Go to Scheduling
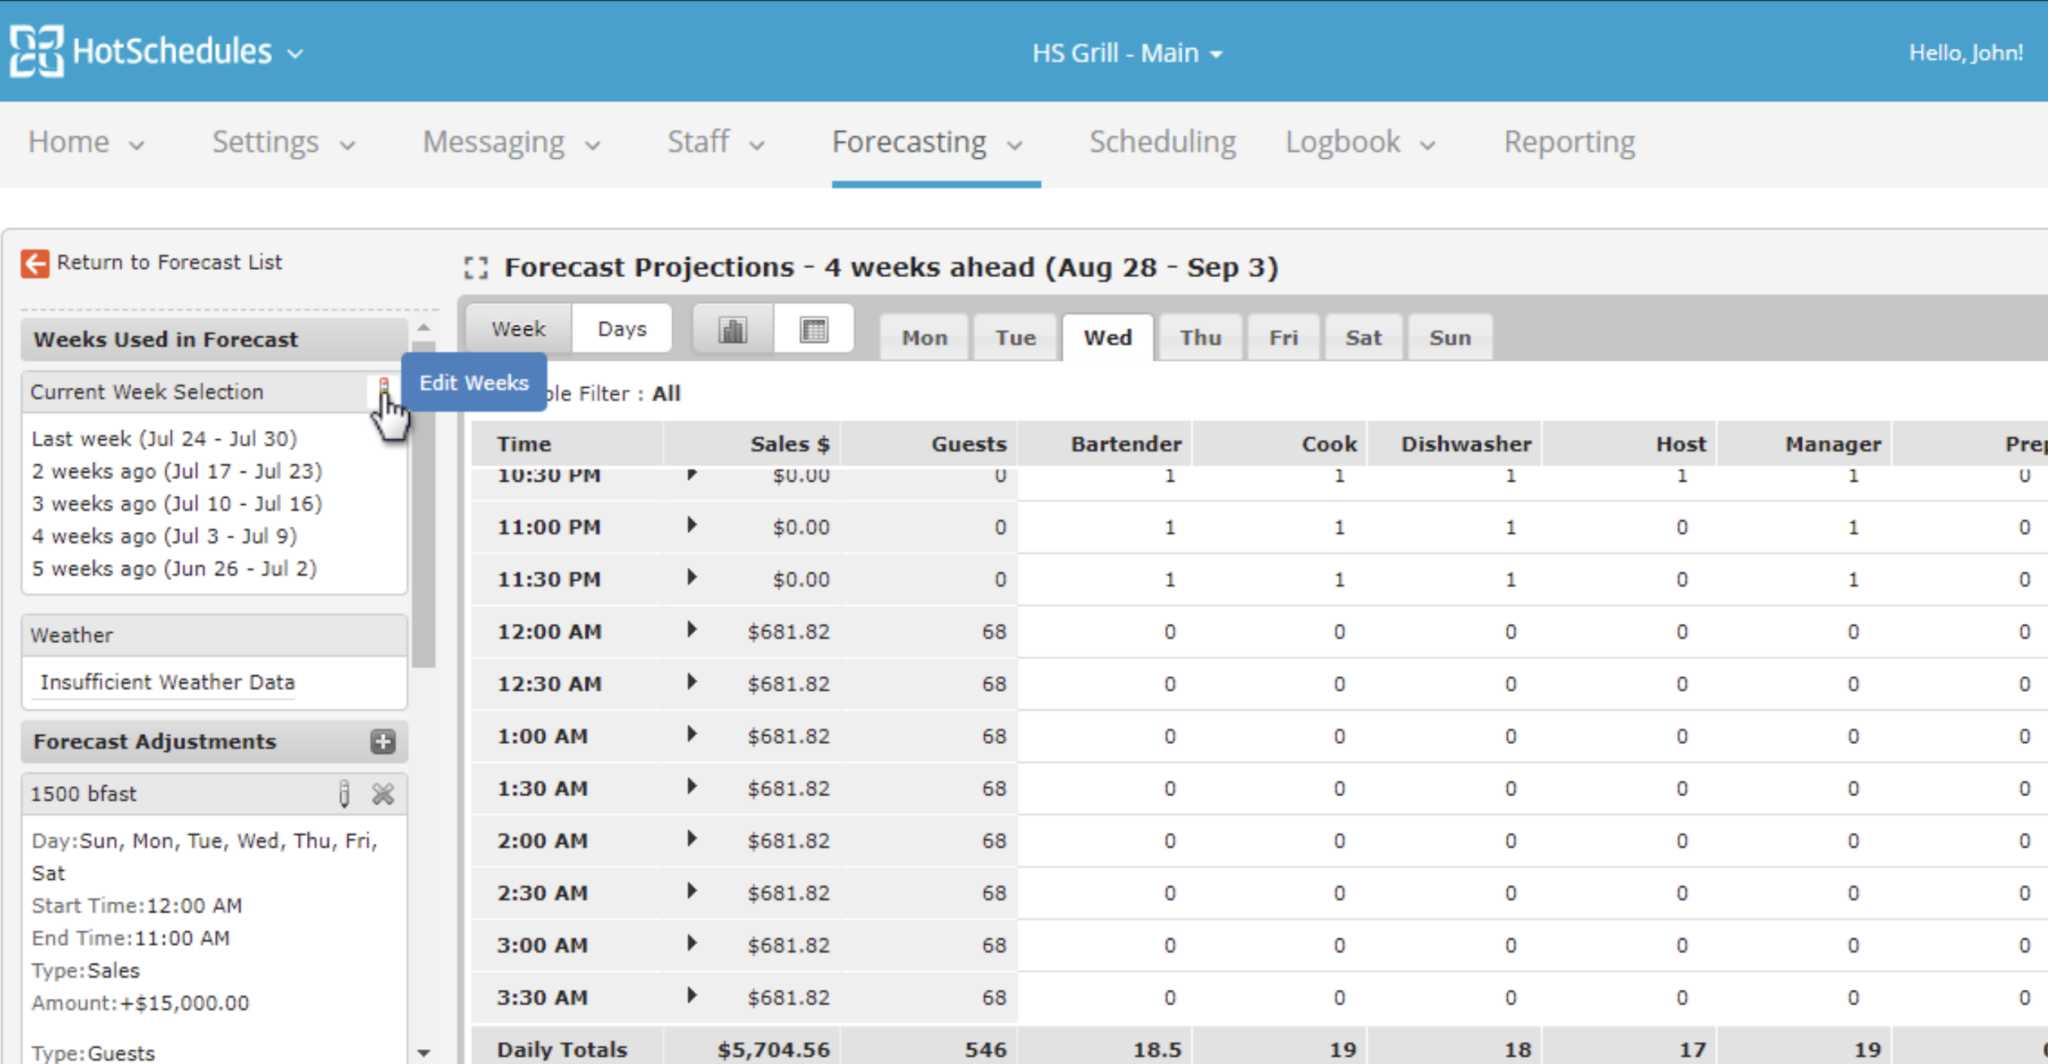The height and width of the screenshot is (1064, 2048). [x=1162, y=142]
